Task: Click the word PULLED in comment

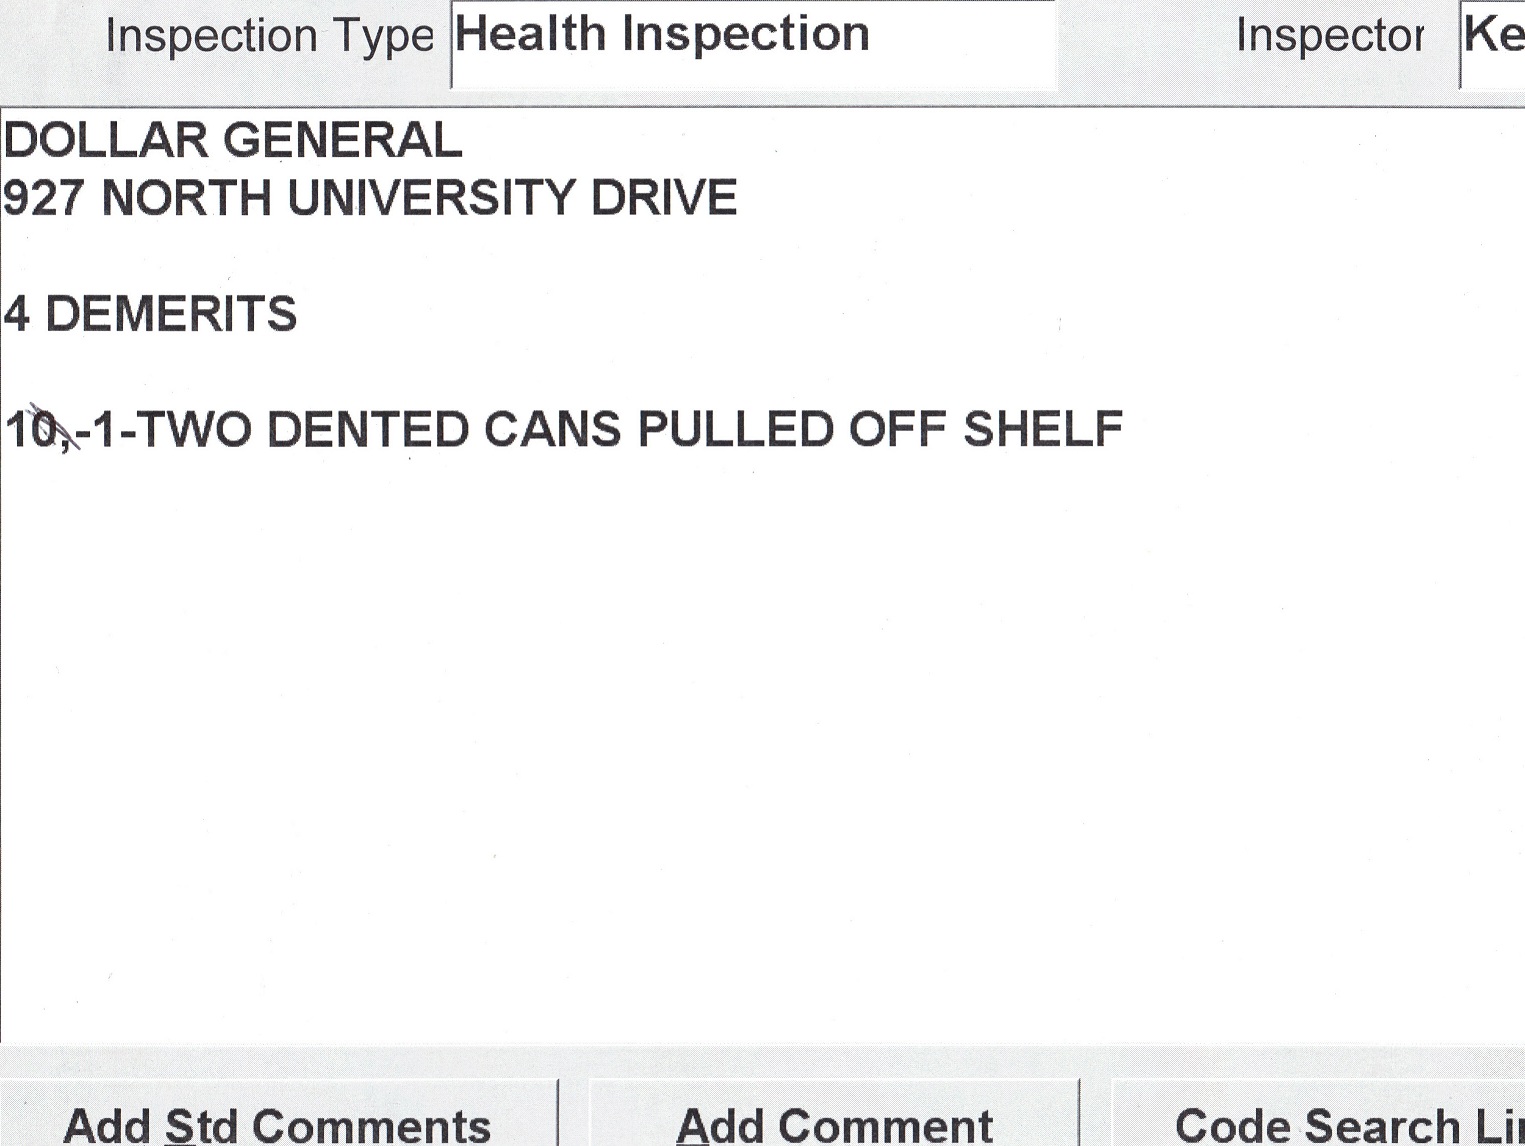Action: [735, 430]
